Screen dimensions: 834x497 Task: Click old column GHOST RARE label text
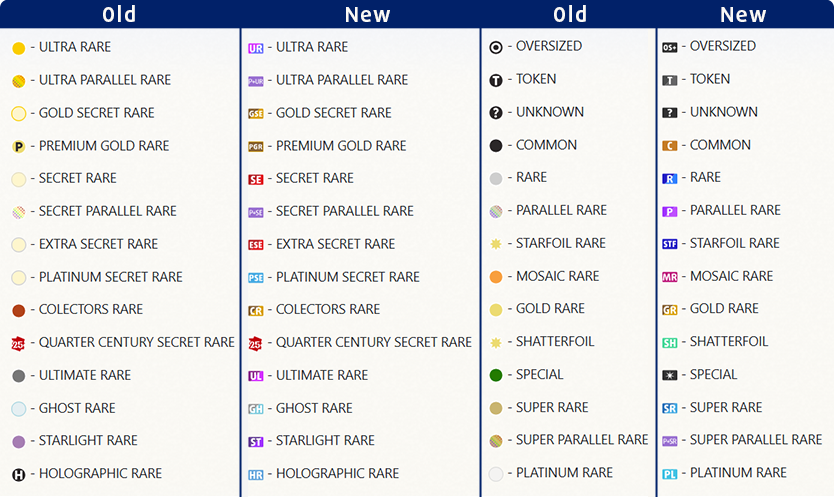[x=77, y=408]
